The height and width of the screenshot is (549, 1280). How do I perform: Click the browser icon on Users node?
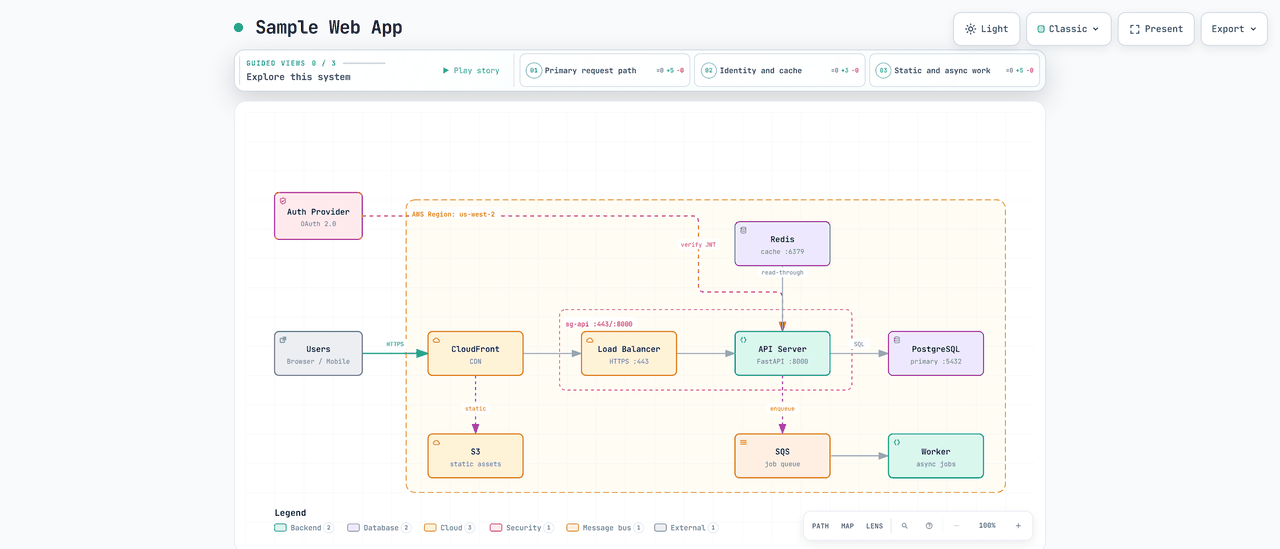(x=283, y=340)
